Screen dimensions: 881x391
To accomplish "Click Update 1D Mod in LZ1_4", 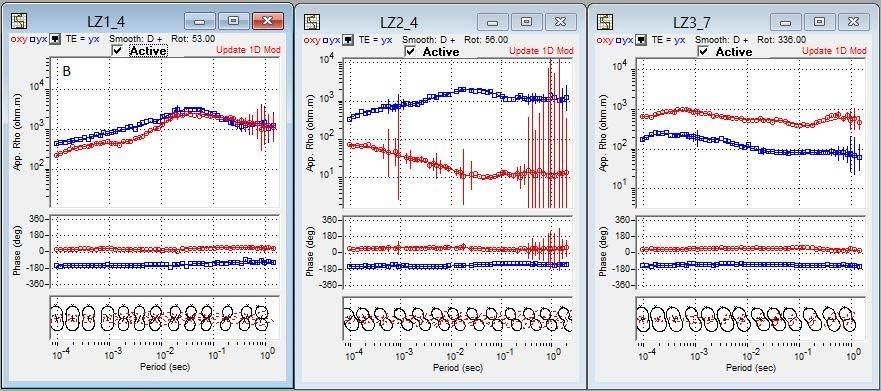I will tap(249, 51).
